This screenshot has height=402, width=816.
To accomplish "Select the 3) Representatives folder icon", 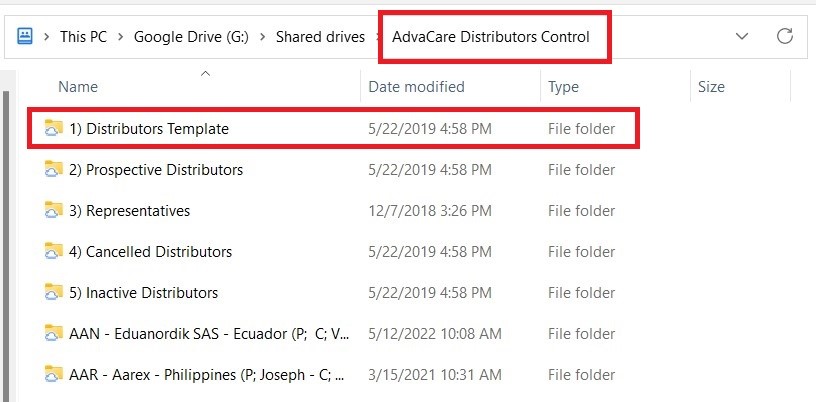I will [54, 210].
